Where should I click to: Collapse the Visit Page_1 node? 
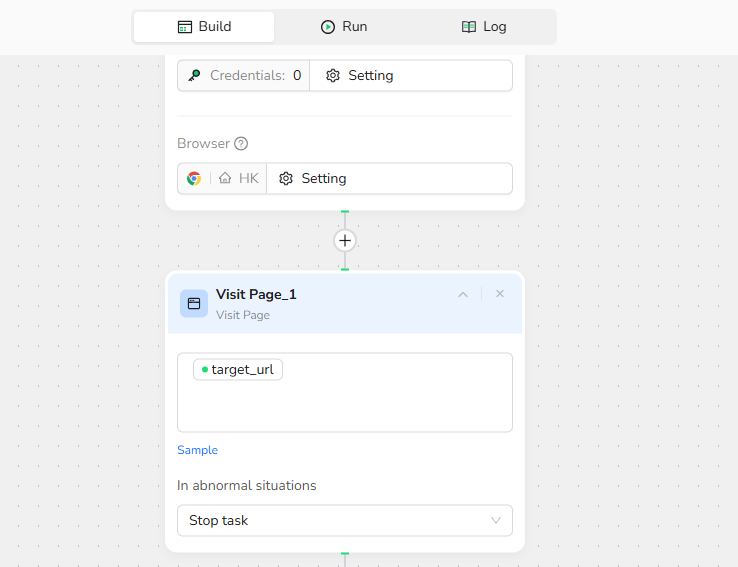(463, 294)
